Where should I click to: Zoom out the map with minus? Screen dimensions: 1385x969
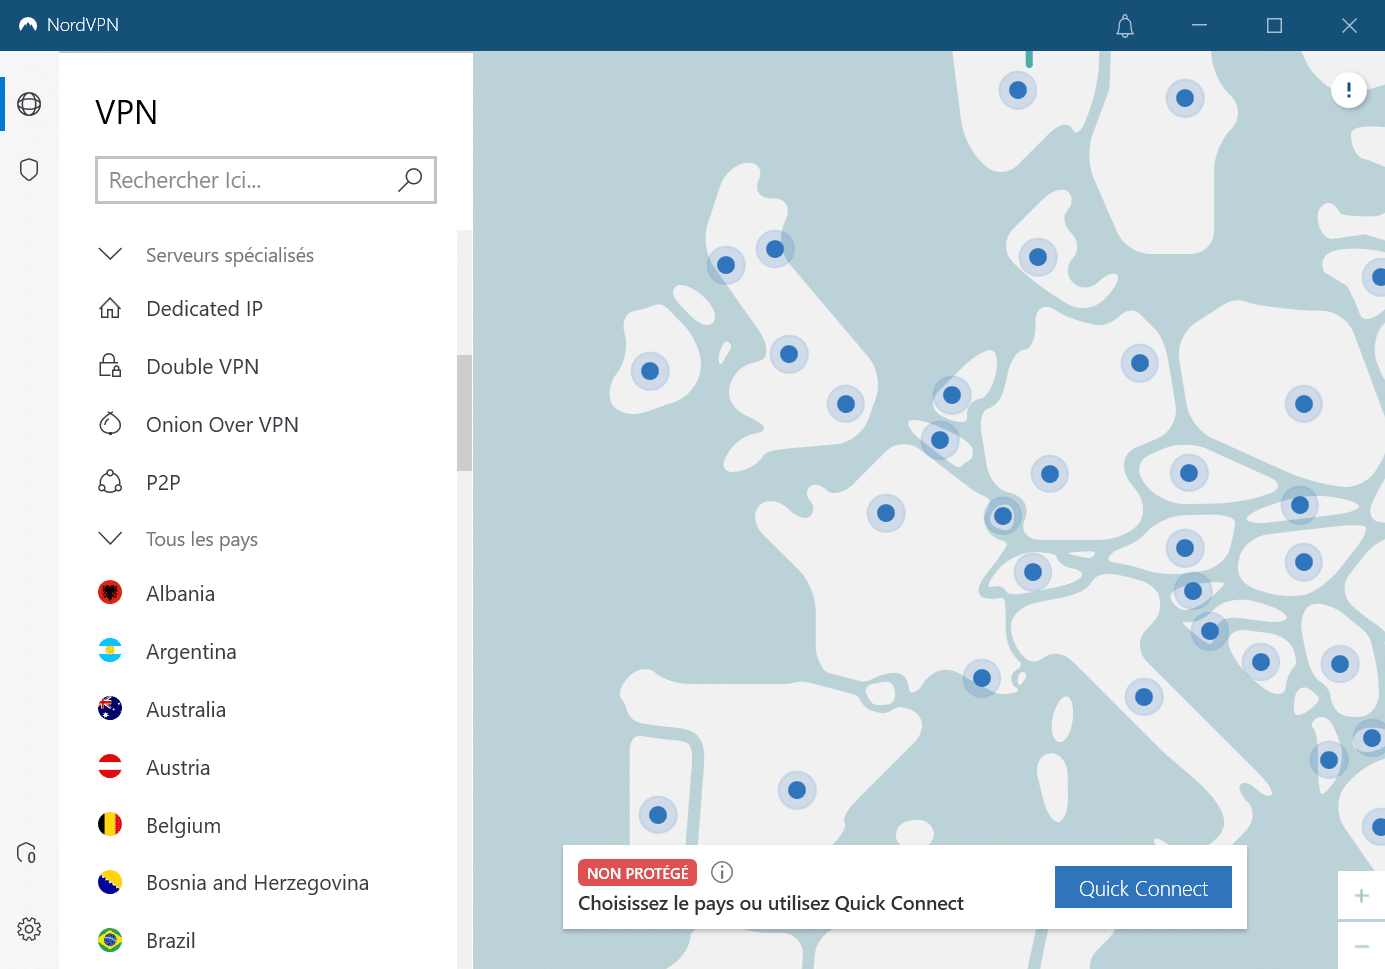tap(1362, 946)
